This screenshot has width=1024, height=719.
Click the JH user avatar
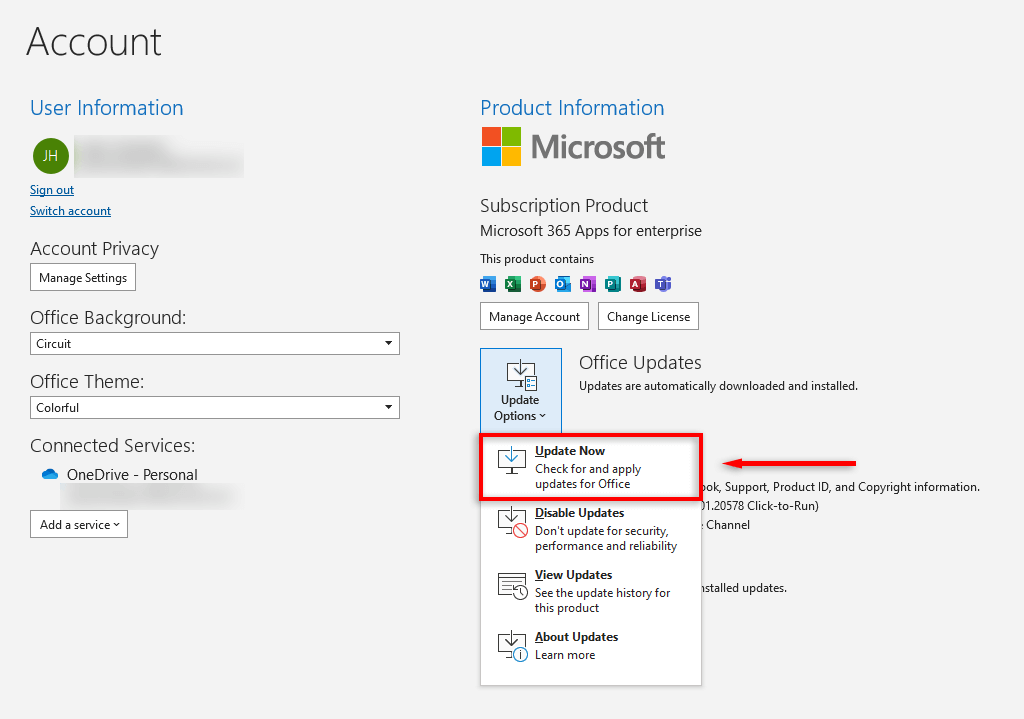[x=51, y=156]
